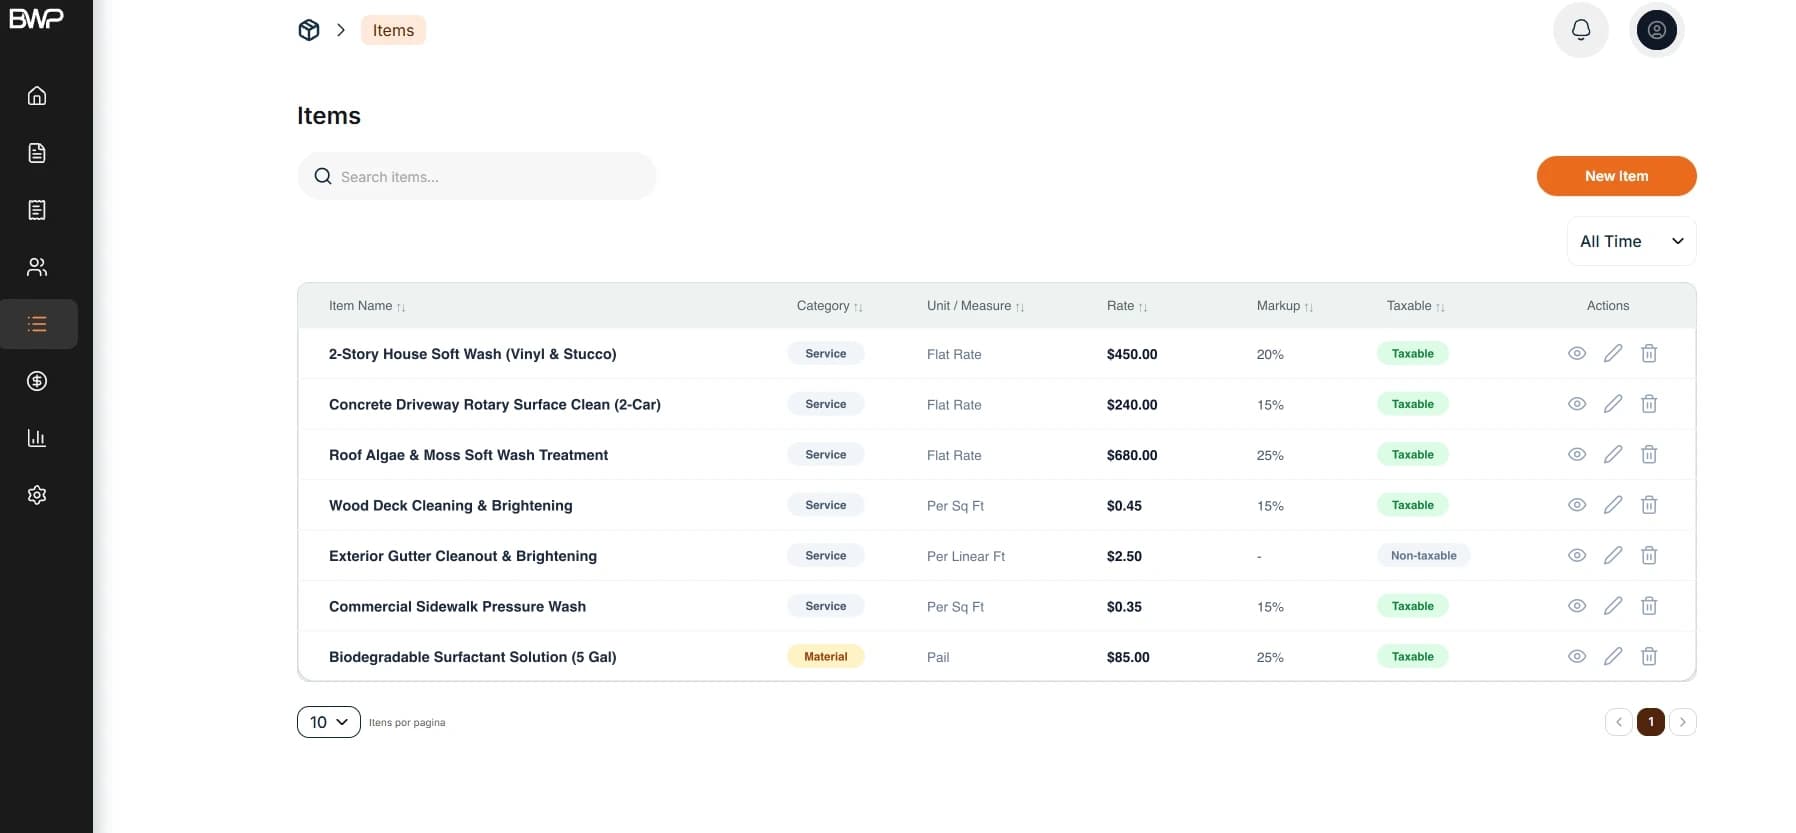The image size is (1796, 833).
Task: Open the Home page from sidebar
Action: click(x=37, y=96)
